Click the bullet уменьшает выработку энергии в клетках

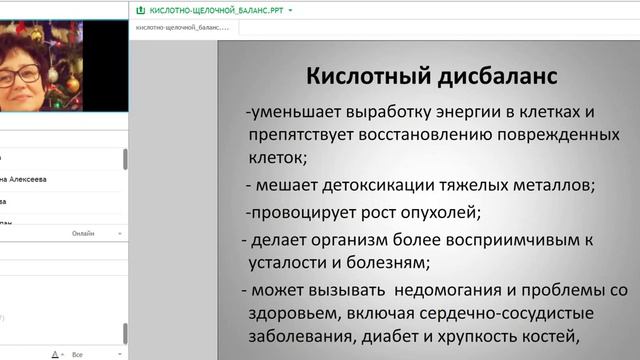[420, 112]
